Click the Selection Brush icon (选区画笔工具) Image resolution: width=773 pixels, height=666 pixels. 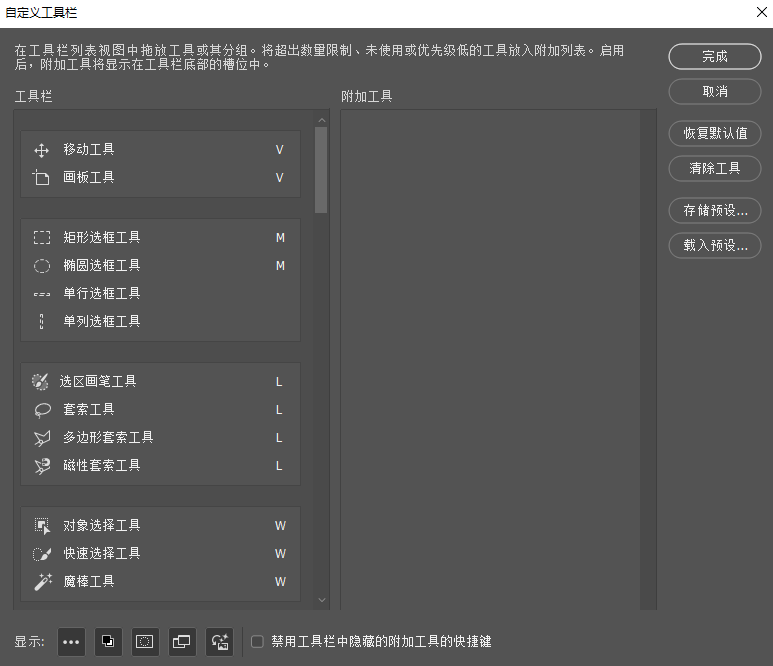[x=40, y=382]
